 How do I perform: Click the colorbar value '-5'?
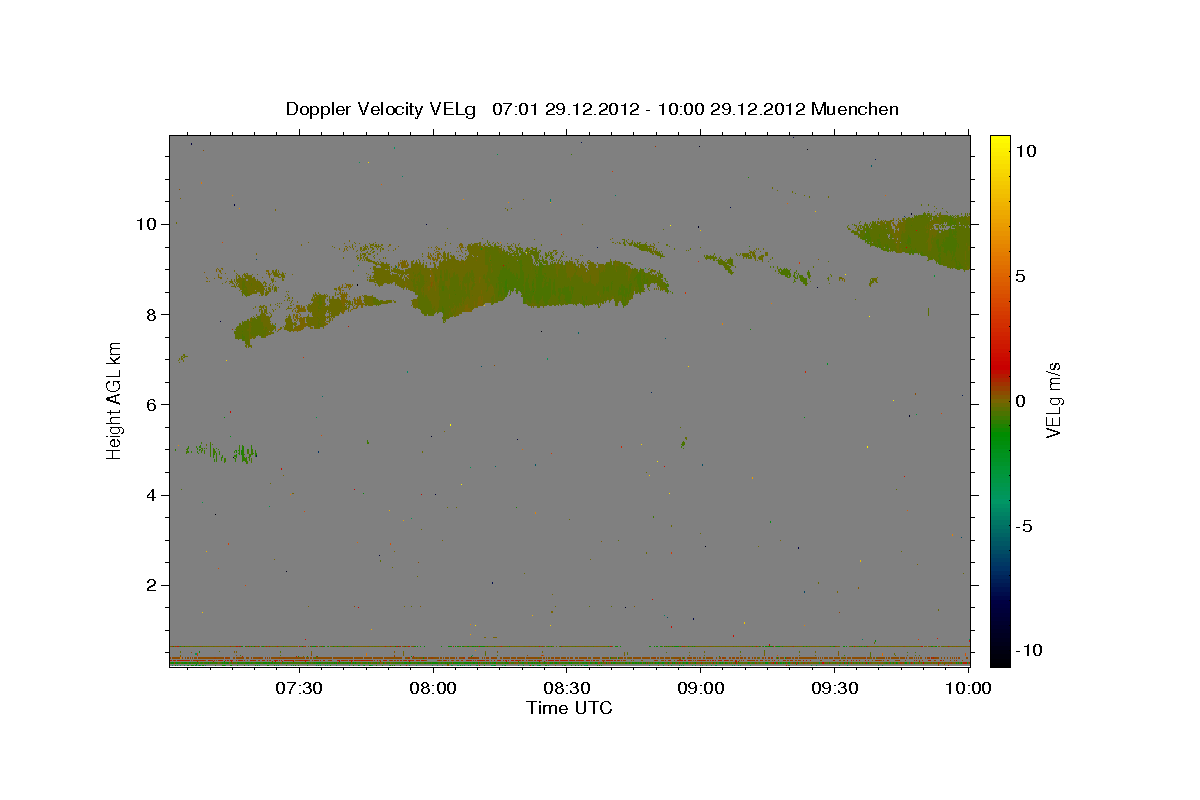[x=1024, y=526]
